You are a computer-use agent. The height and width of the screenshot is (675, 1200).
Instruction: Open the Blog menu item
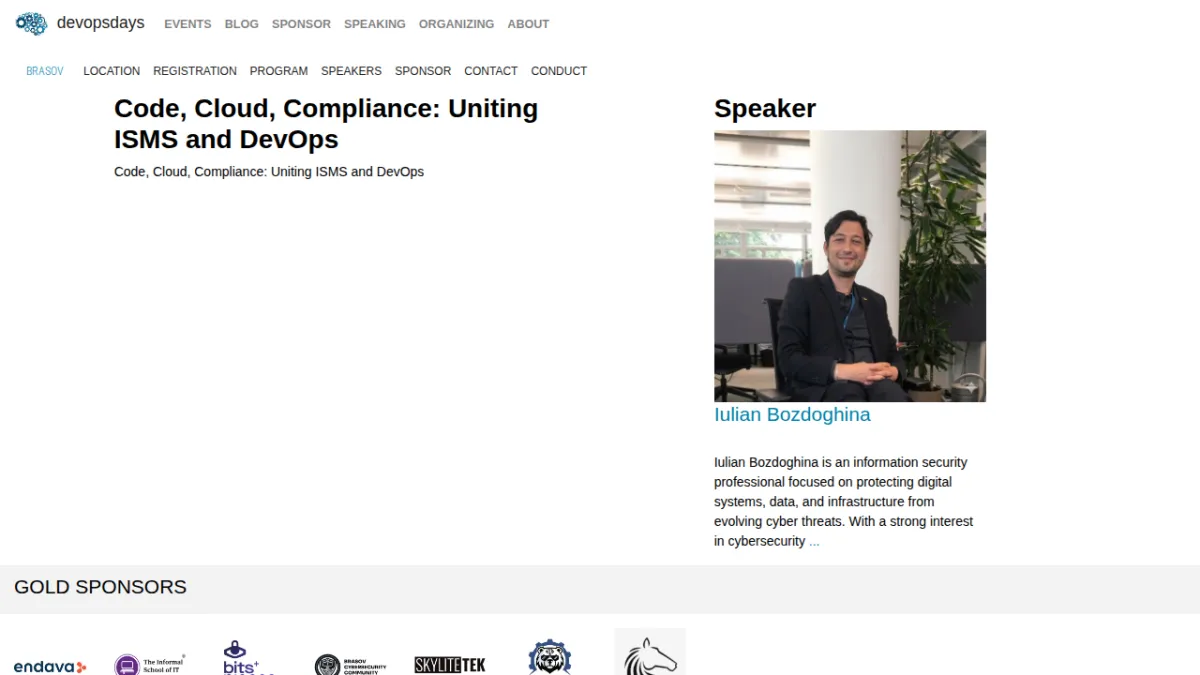(x=241, y=24)
